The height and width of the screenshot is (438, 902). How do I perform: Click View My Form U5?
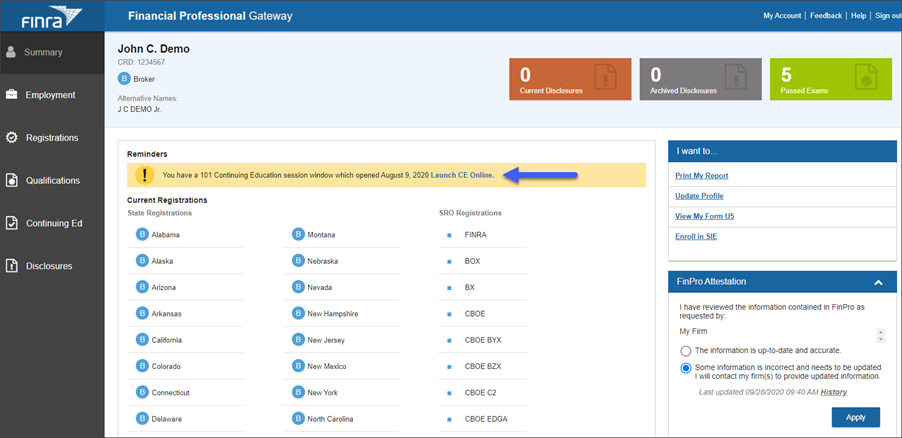pyautogui.click(x=704, y=216)
